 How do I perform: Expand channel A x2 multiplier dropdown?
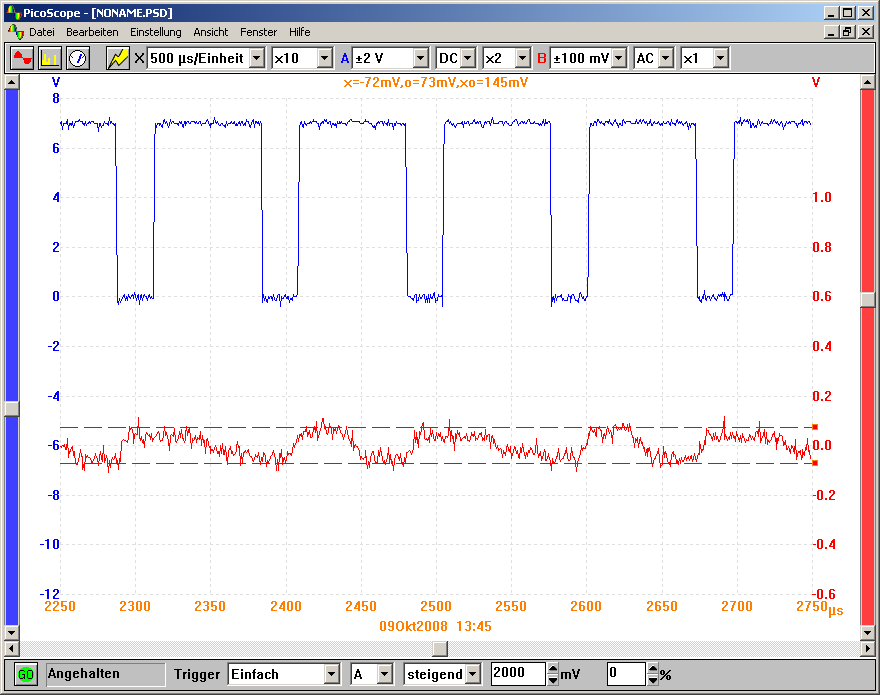point(522,58)
